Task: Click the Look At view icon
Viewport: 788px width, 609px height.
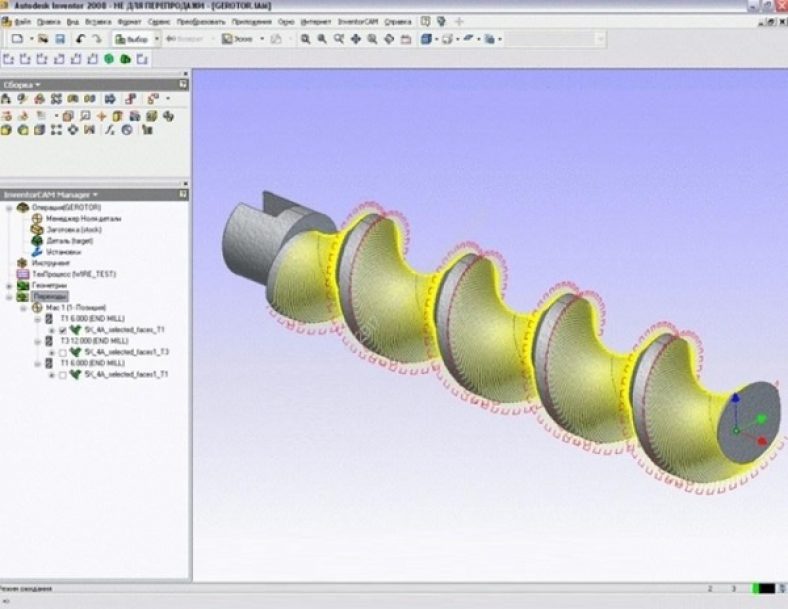Action: [406, 39]
